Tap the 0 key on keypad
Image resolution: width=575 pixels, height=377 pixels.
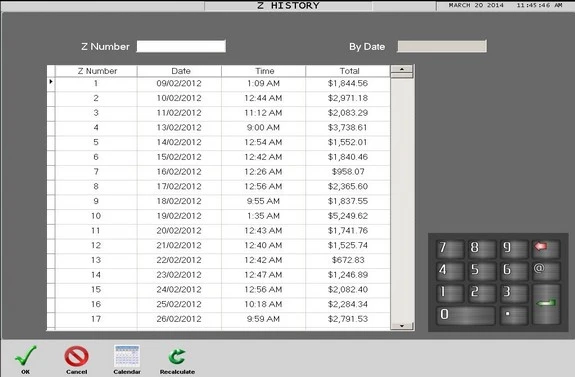tap(466, 315)
